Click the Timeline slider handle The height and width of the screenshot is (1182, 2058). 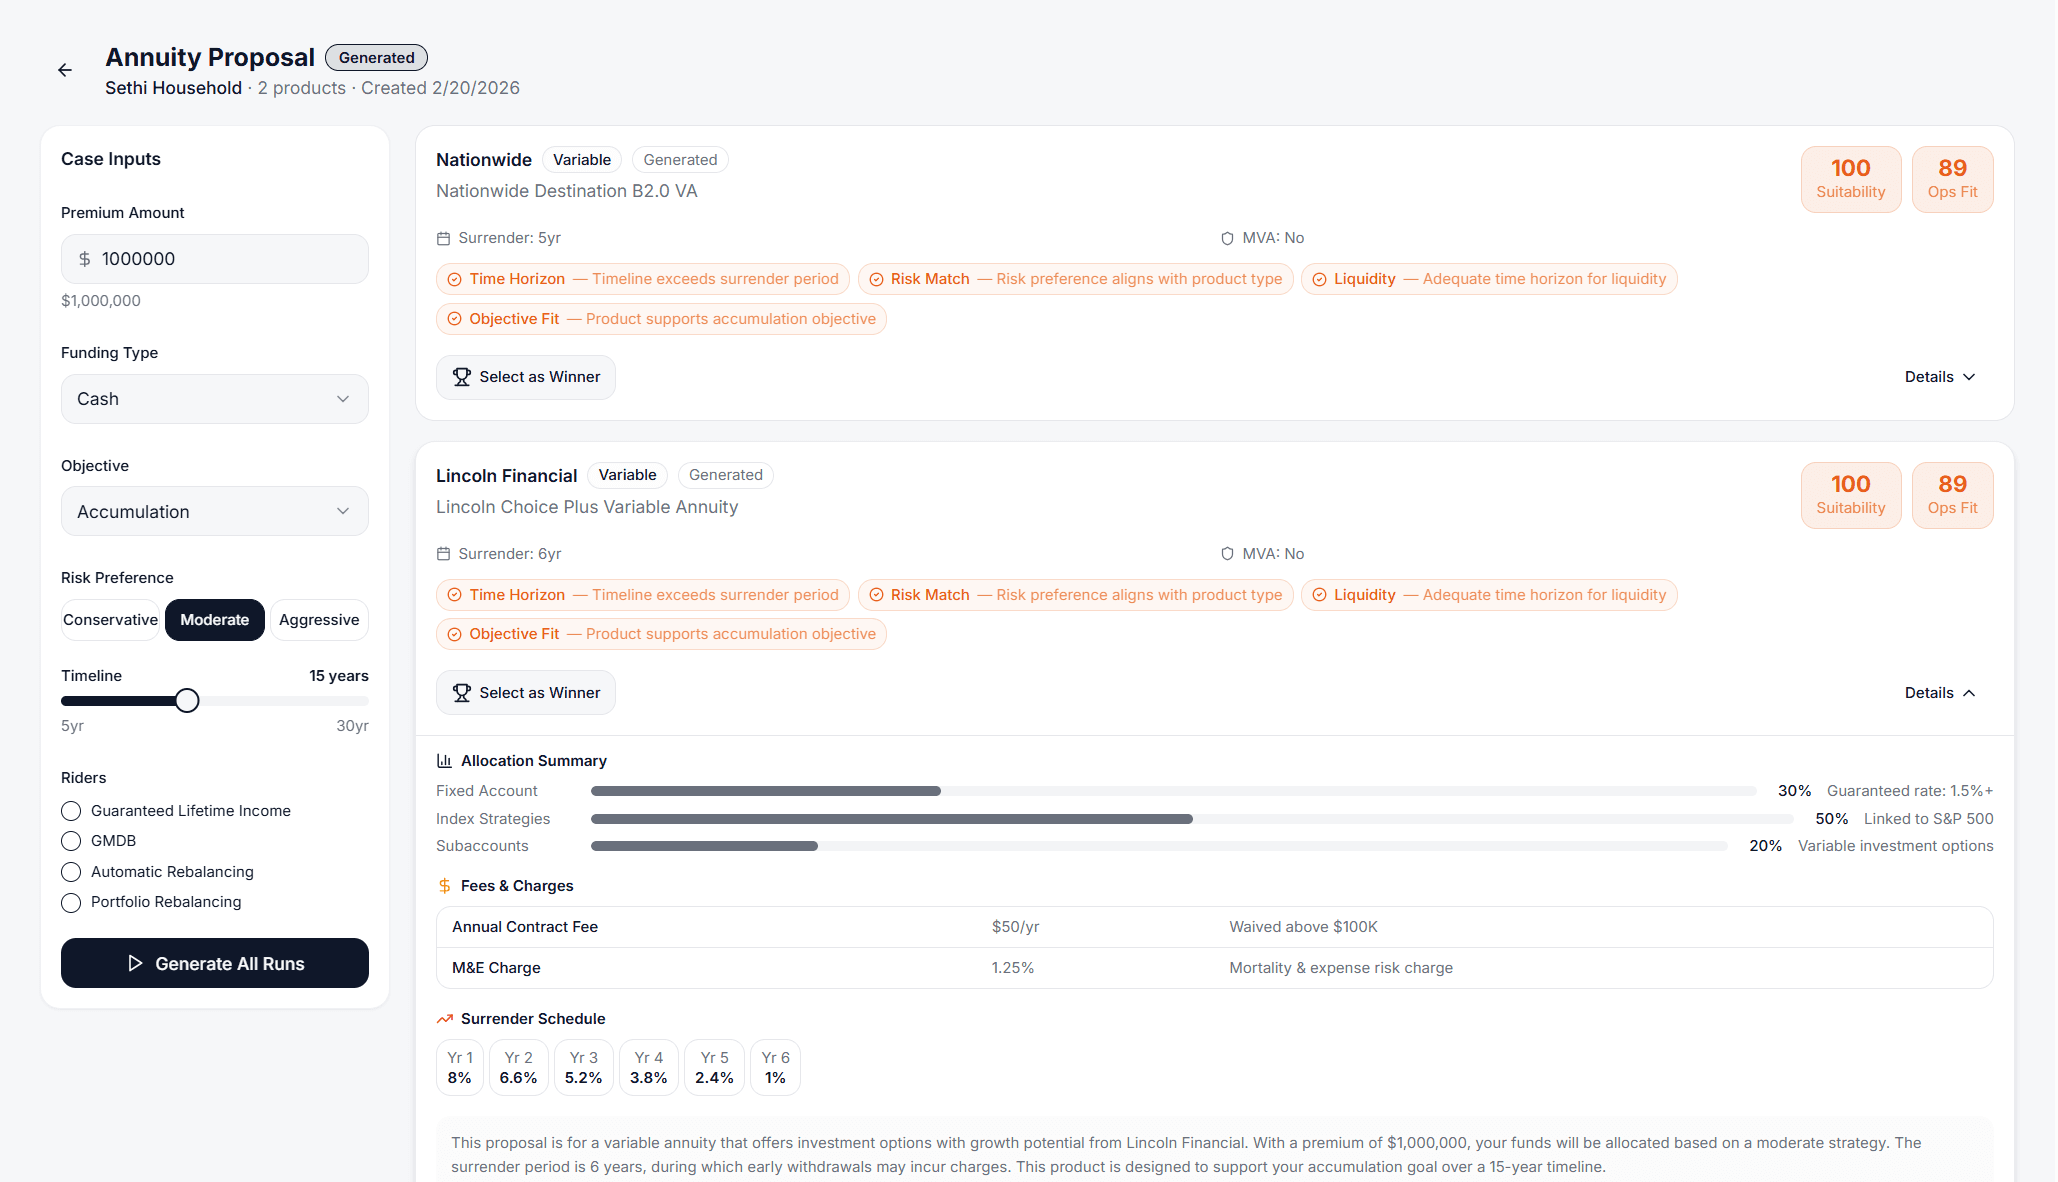coord(187,701)
